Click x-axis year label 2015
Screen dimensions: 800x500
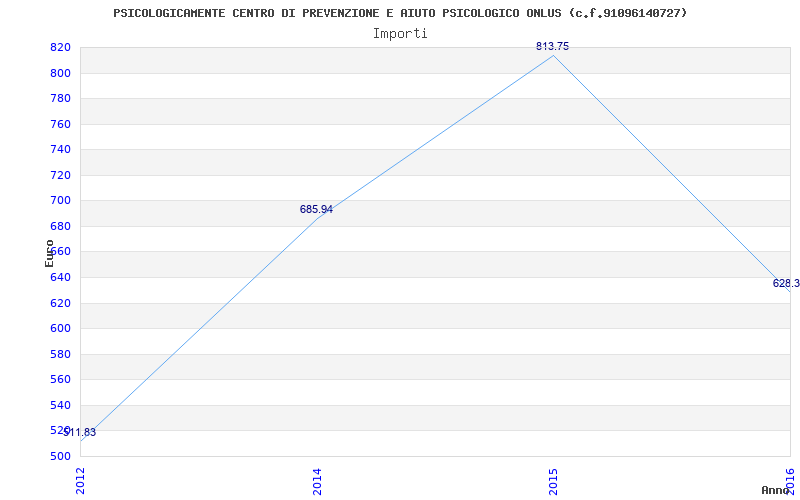click(553, 481)
